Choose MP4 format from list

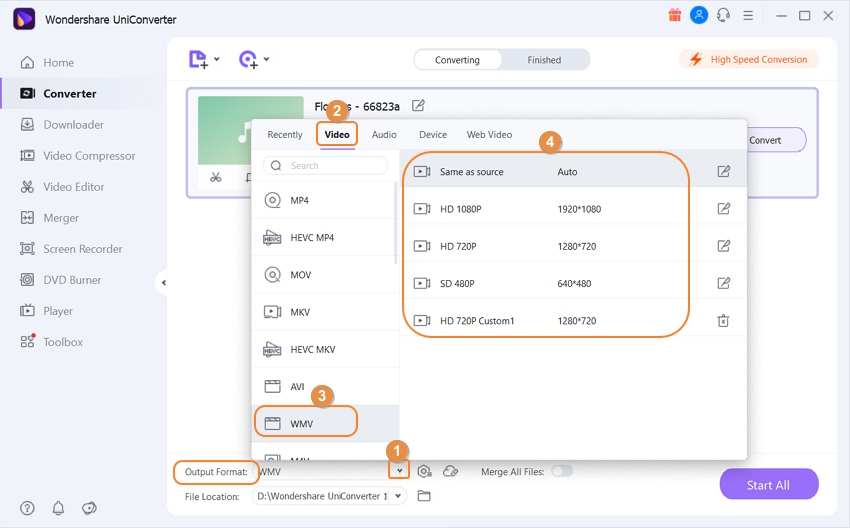coord(325,200)
